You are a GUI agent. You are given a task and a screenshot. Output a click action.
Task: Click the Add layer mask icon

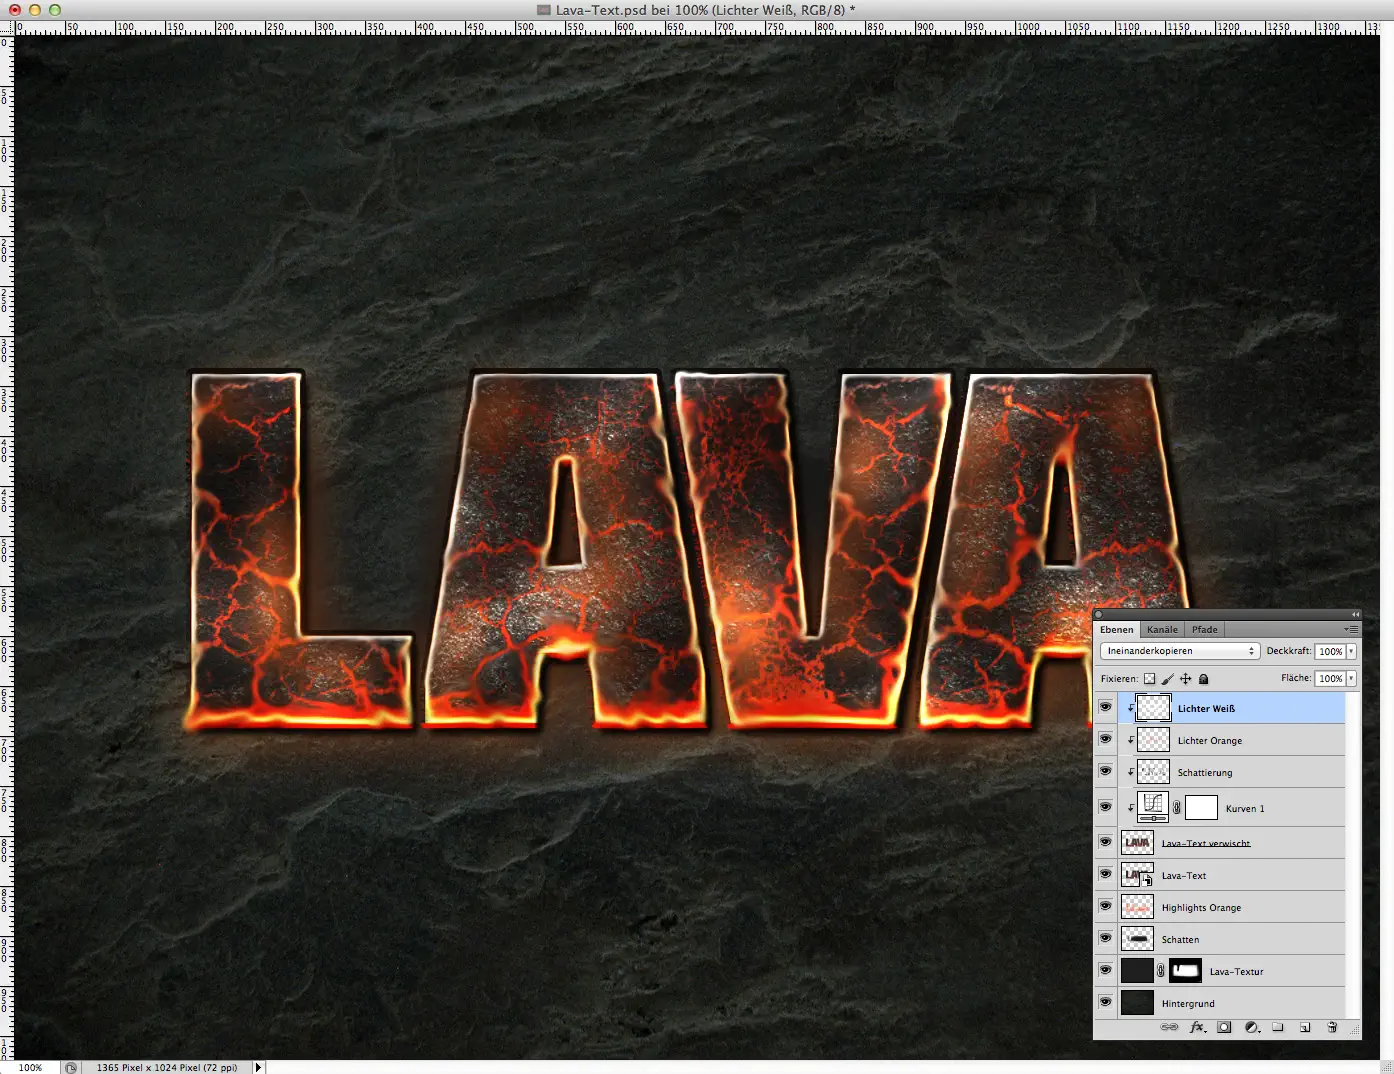coord(1224,1027)
